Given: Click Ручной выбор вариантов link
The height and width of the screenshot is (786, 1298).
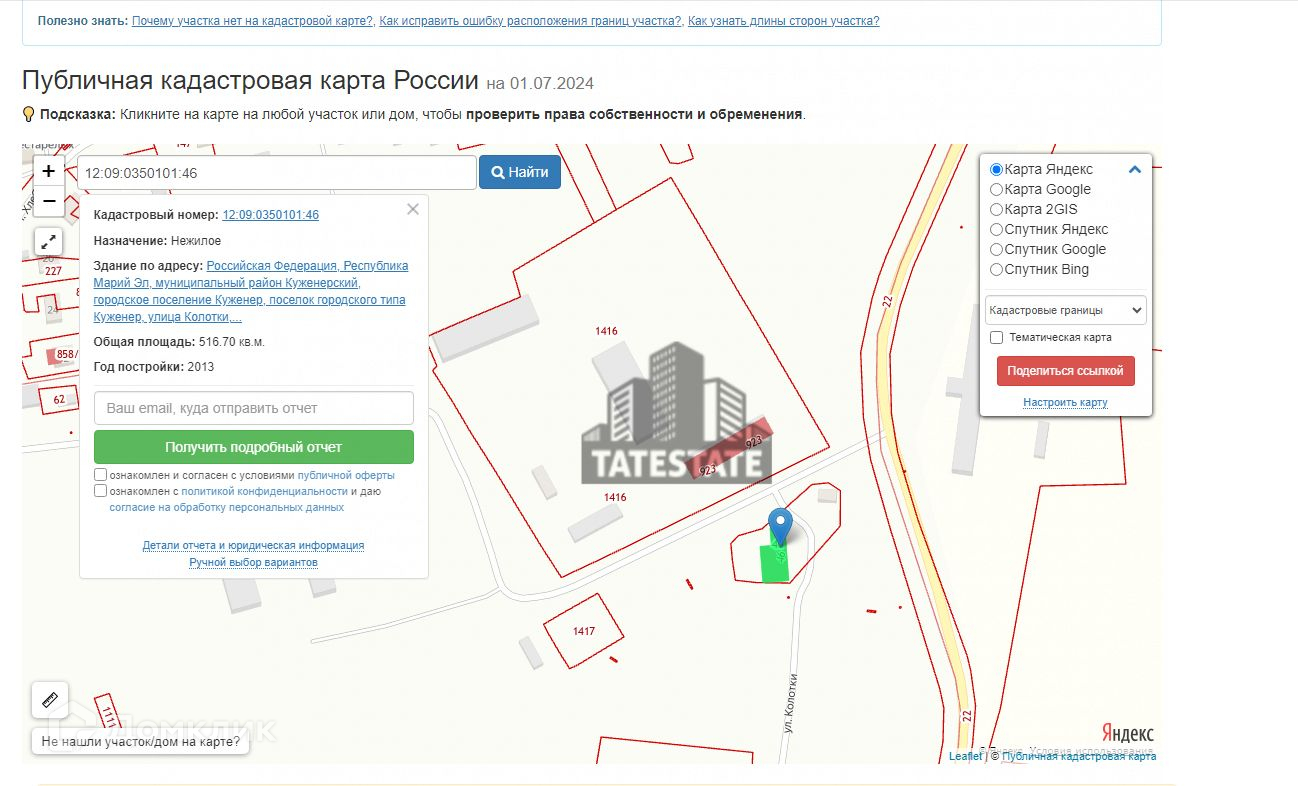Looking at the screenshot, I should [x=254, y=562].
